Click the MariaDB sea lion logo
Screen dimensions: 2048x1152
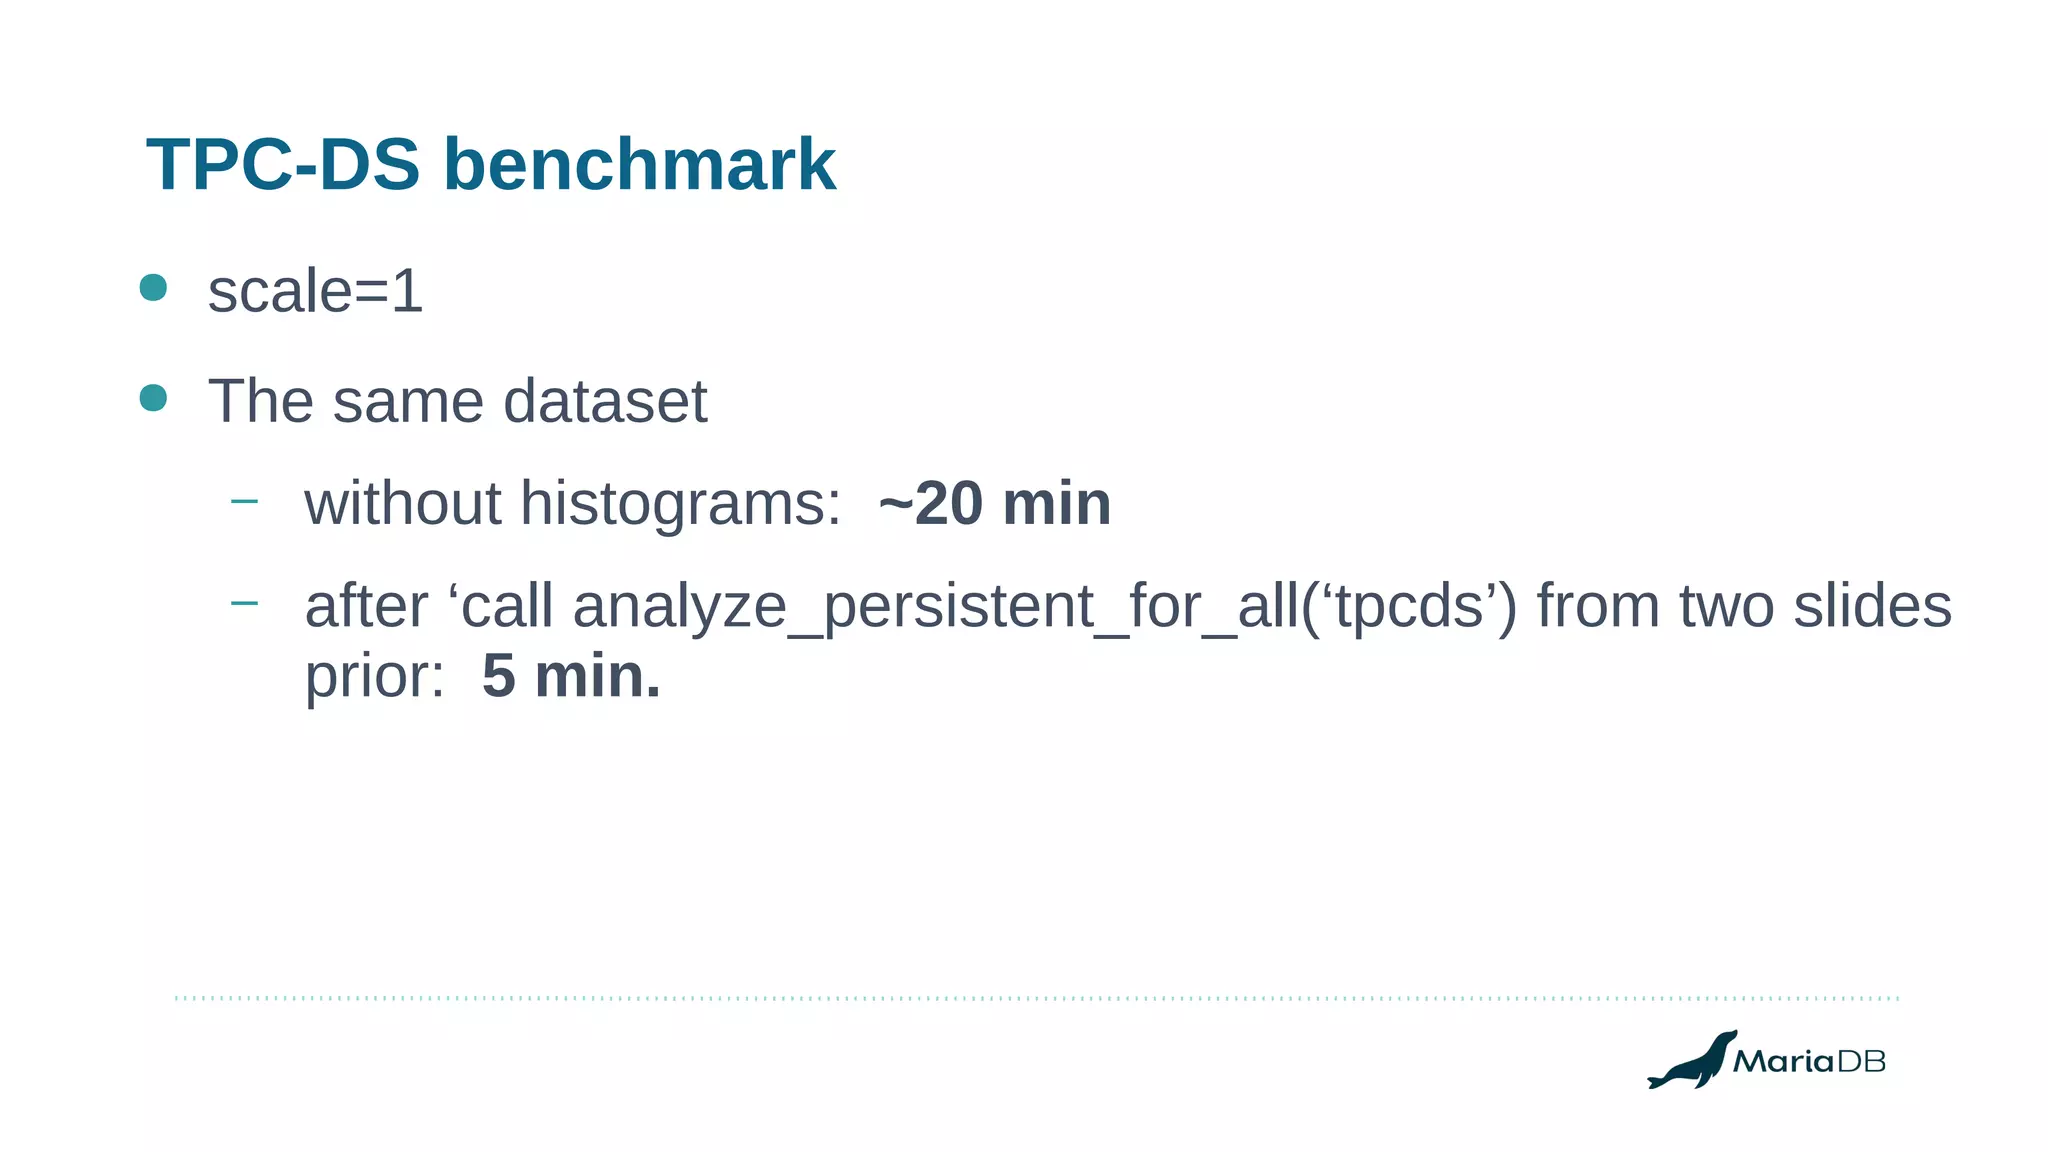coord(1691,1060)
